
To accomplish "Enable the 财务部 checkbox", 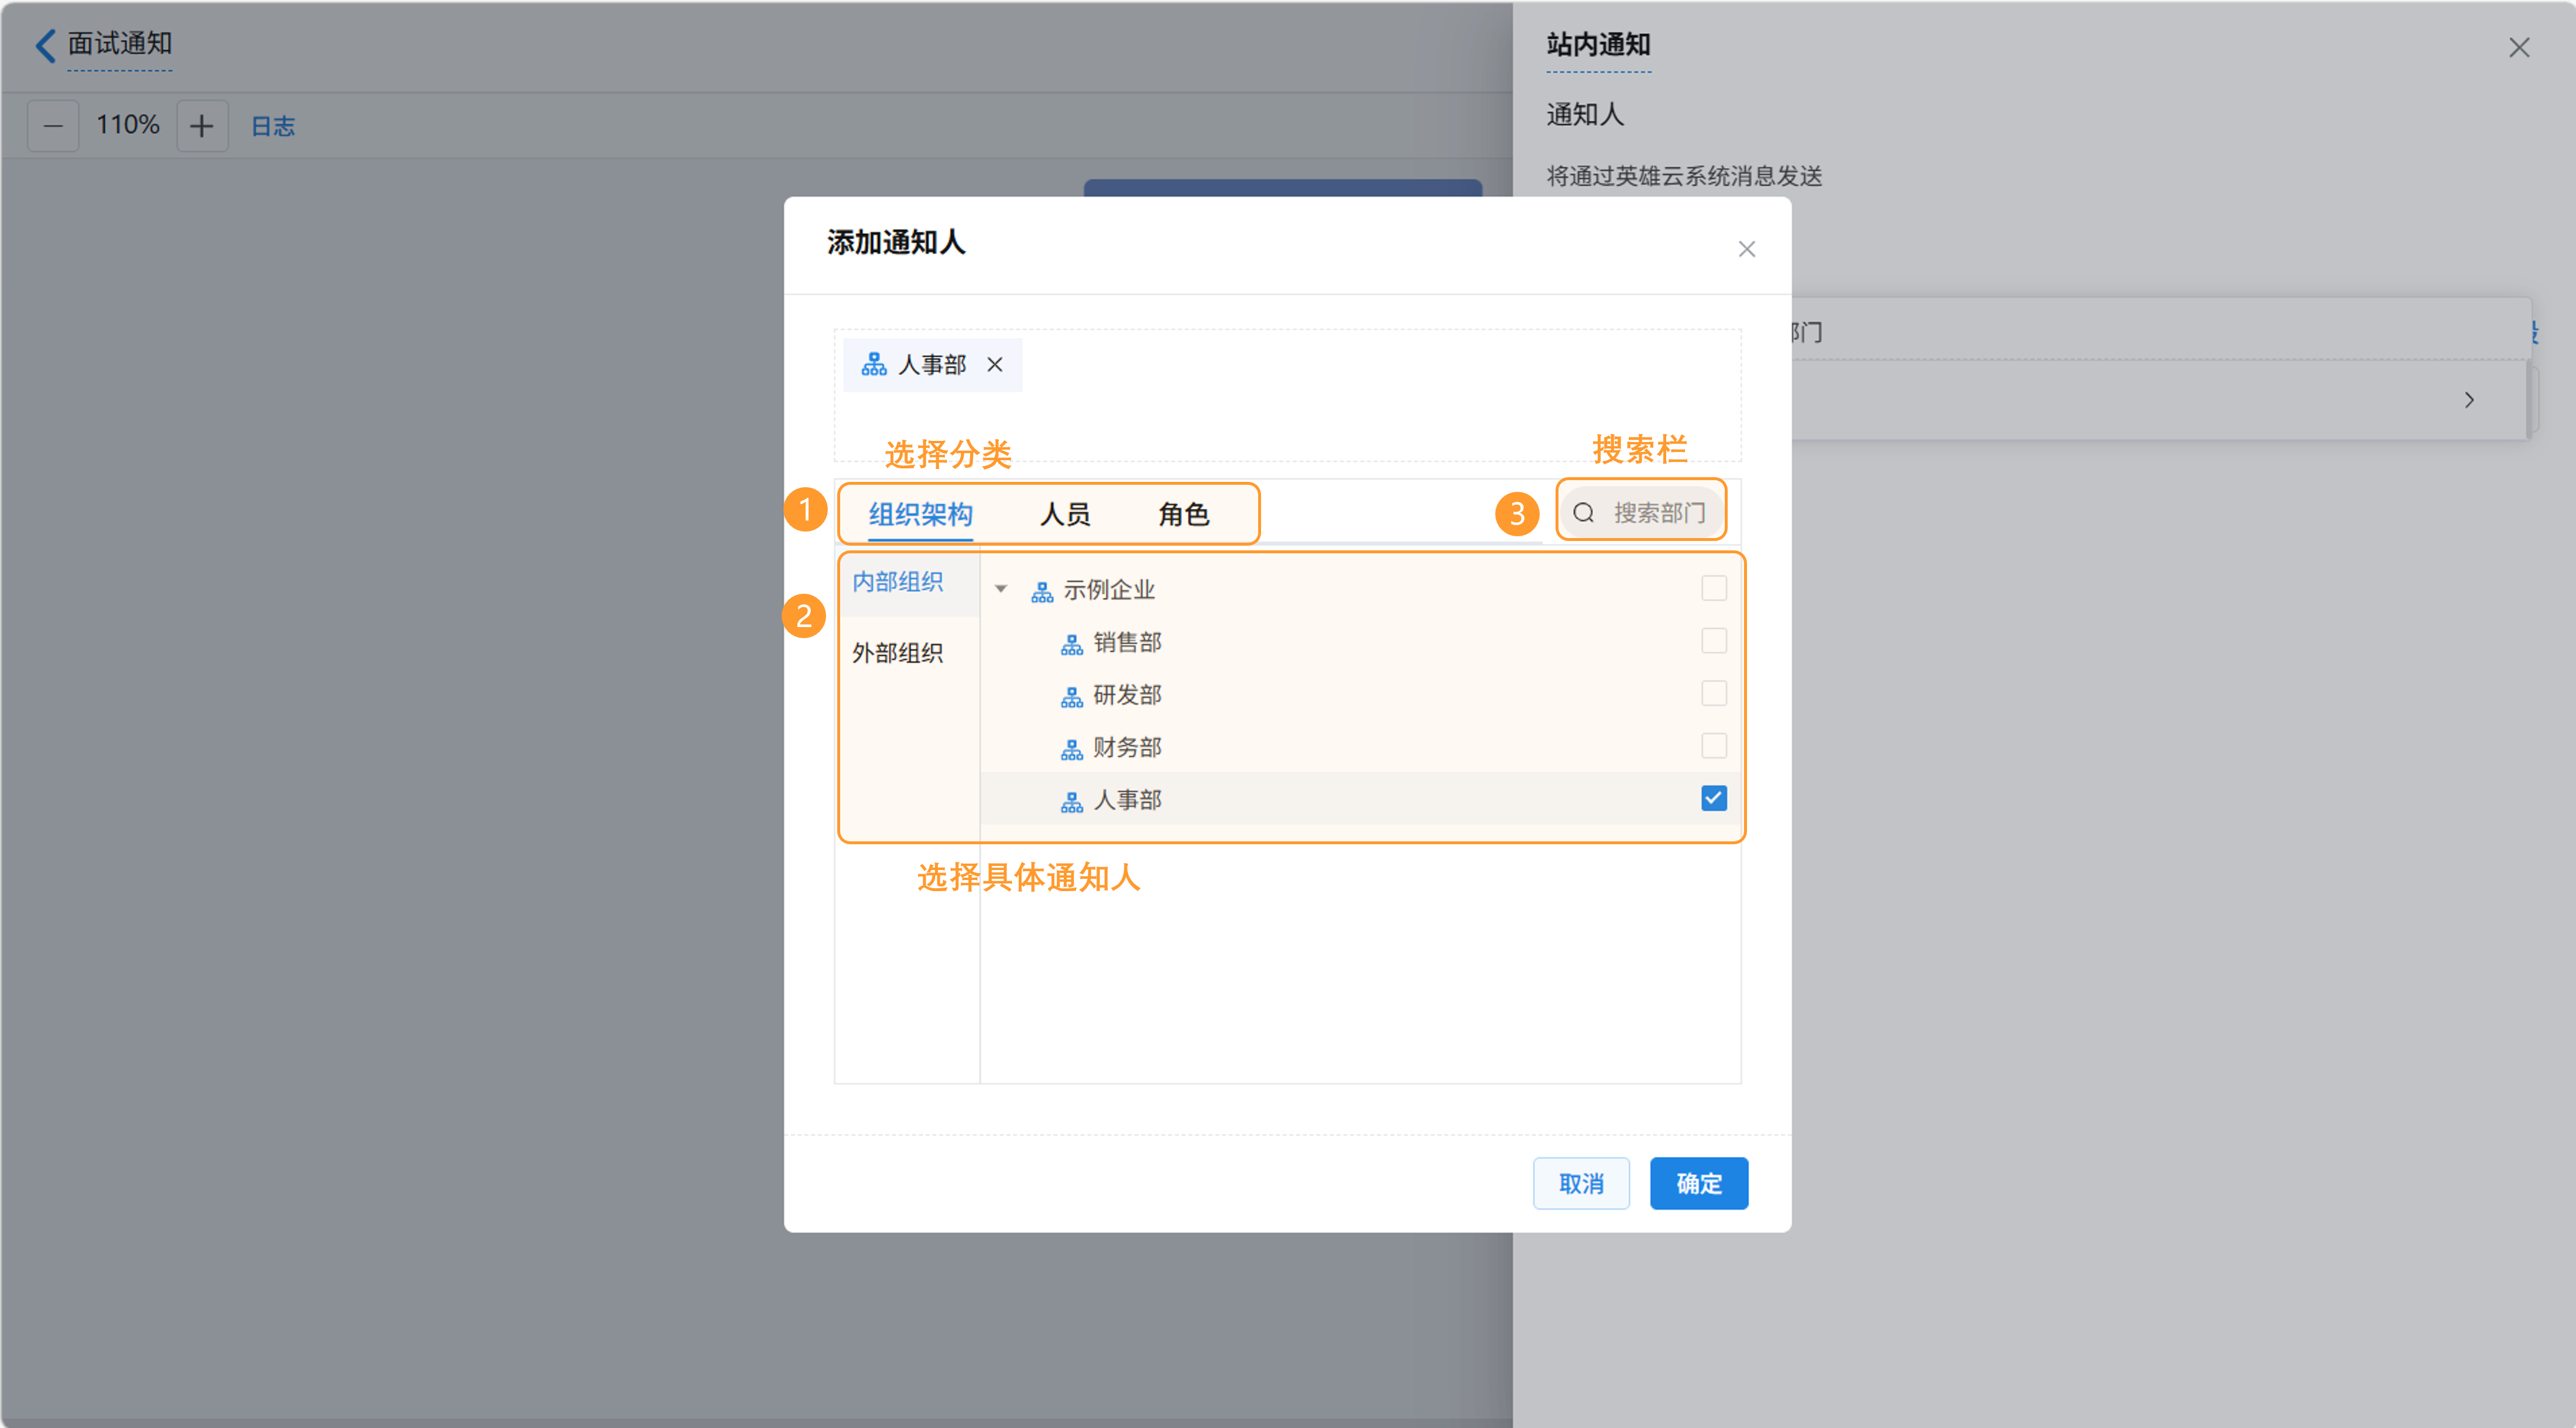I will (1713, 746).
